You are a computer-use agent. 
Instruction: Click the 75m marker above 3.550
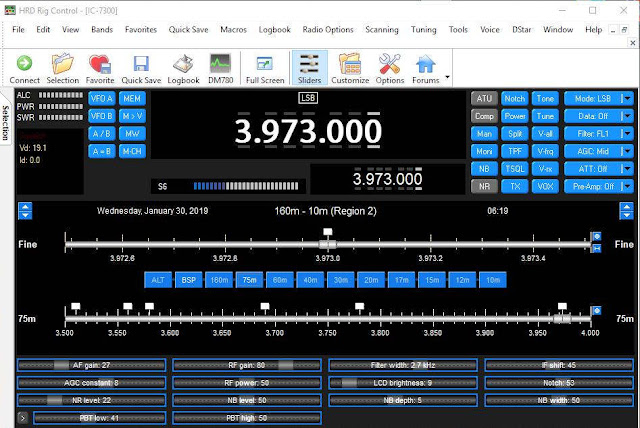coord(128,306)
